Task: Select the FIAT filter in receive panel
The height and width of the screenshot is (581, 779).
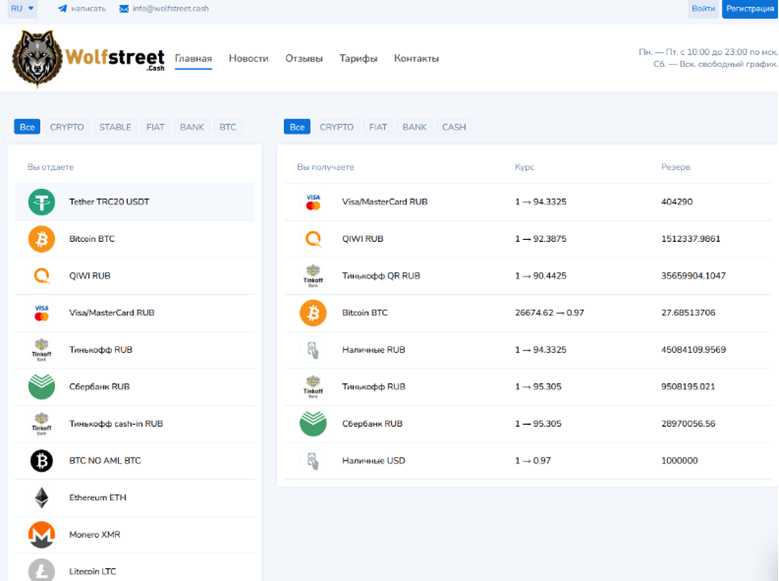Action: [x=378, y=127]
